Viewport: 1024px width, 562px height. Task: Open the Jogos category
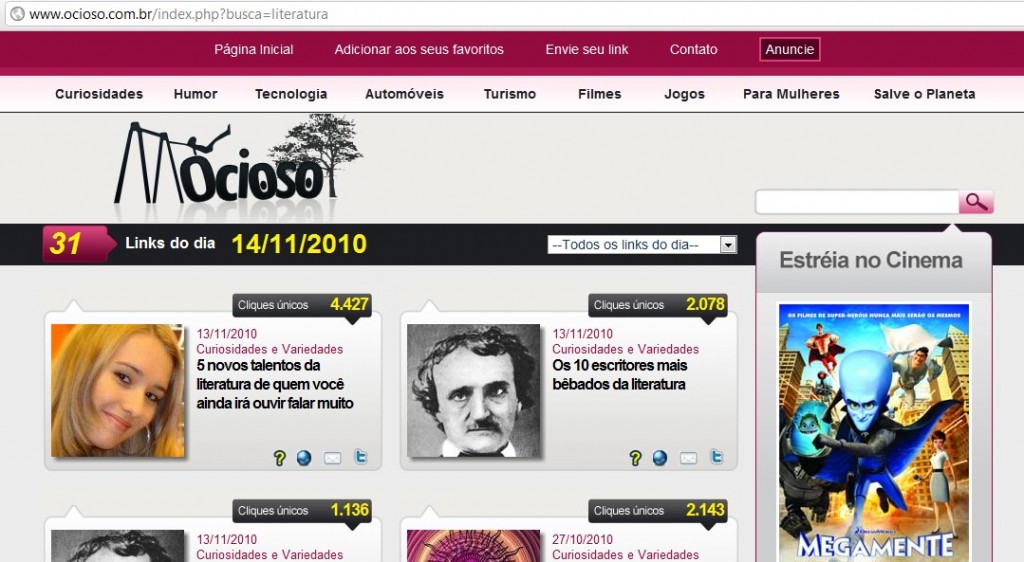point(684,94)
